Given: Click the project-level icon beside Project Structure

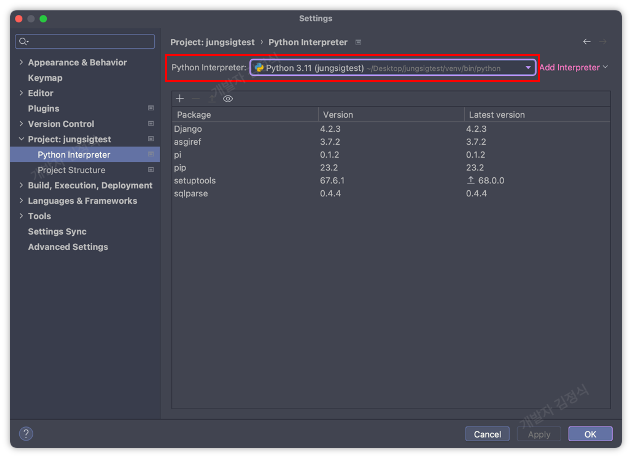Looking at the screenshot, I should (151, 170).
